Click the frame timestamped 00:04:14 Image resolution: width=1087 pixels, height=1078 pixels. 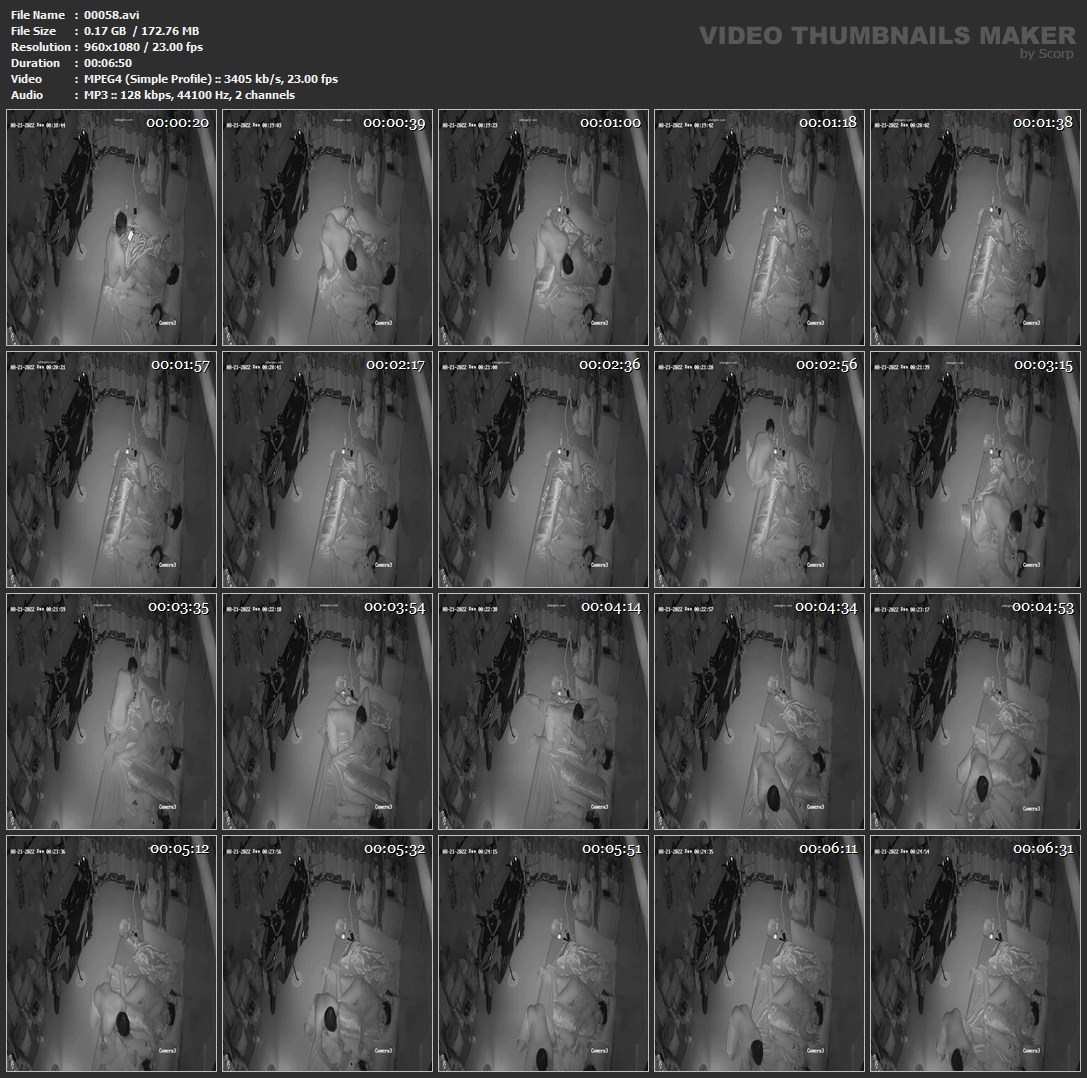pos(543,711)
